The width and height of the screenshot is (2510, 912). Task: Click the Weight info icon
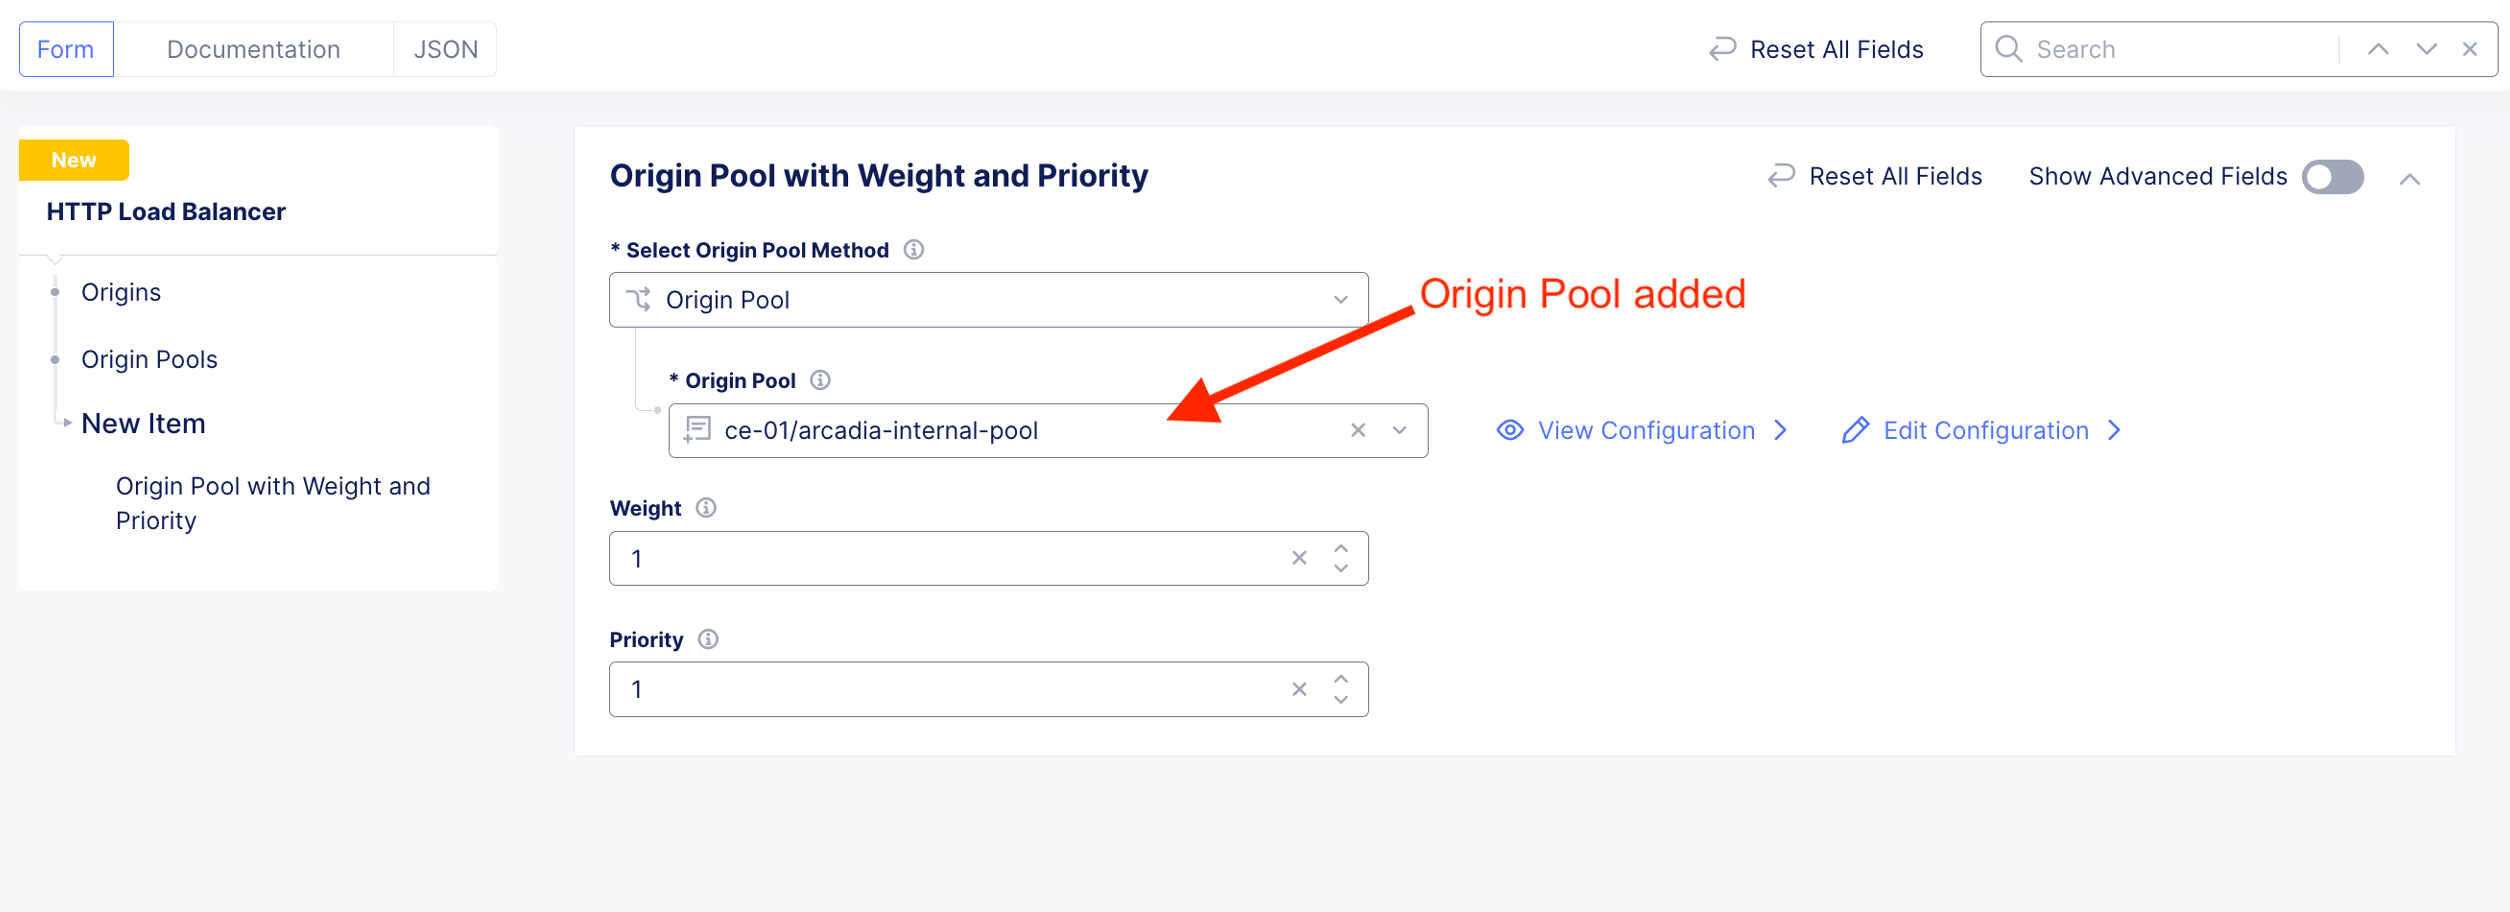[706, 508]
